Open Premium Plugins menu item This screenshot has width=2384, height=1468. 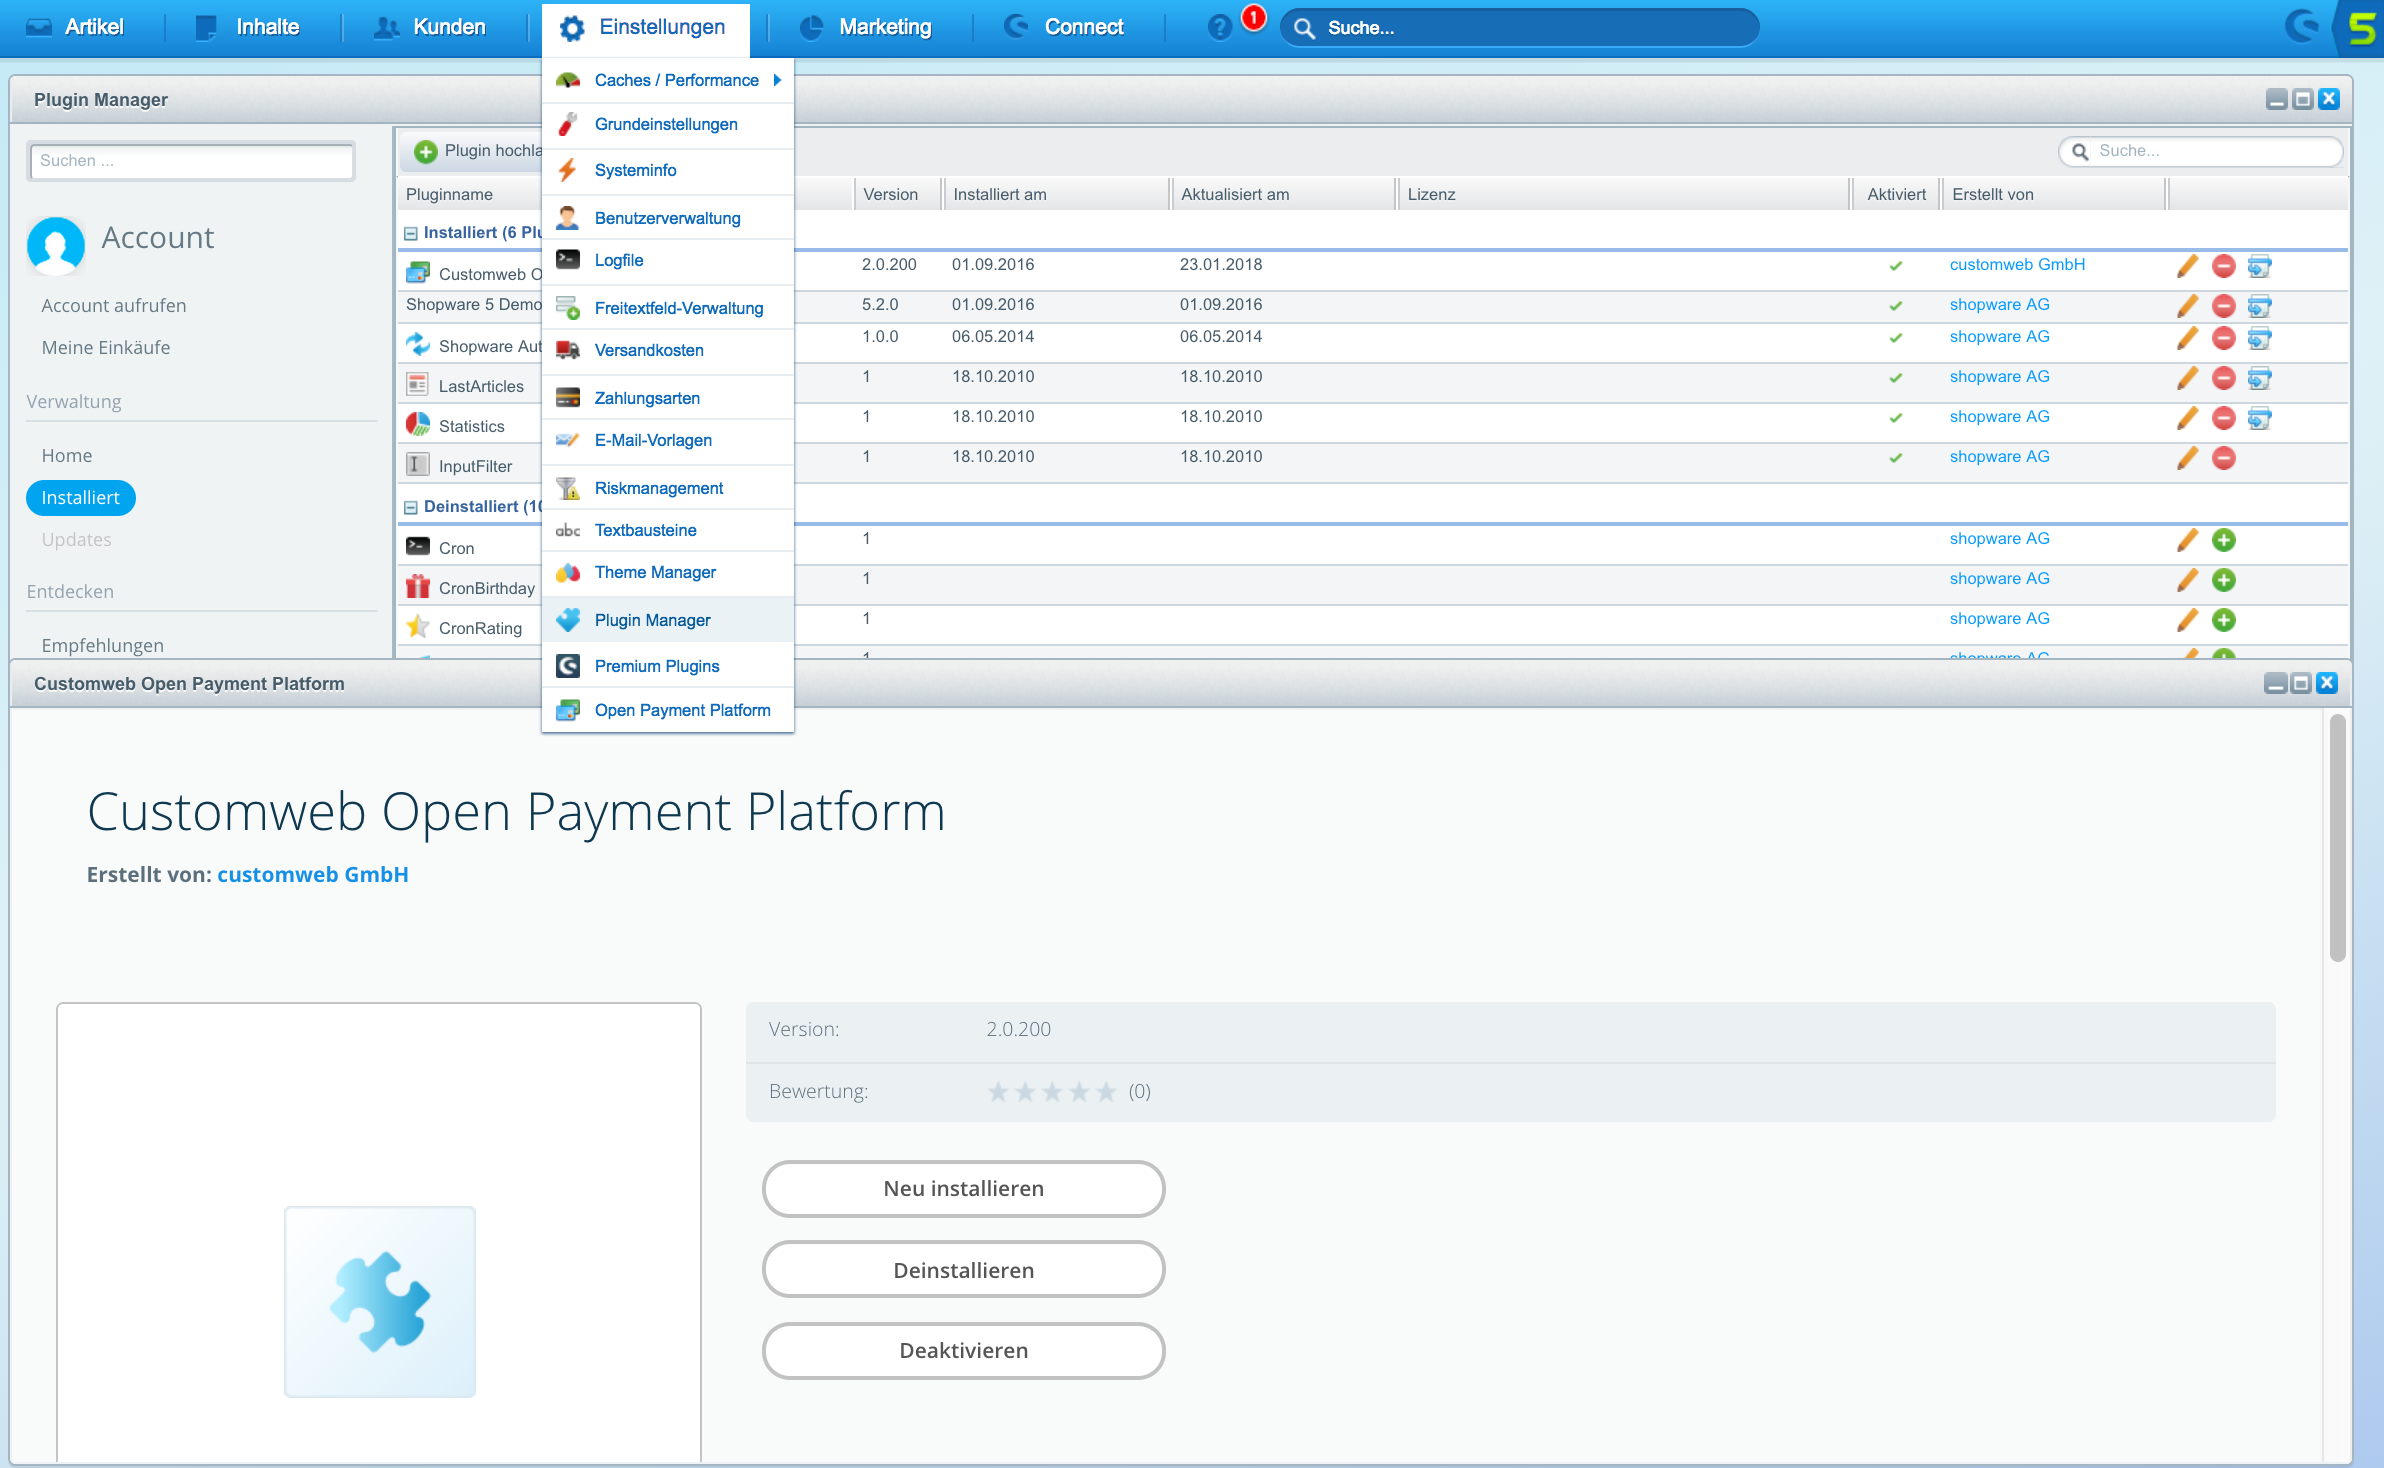(668, 666)
